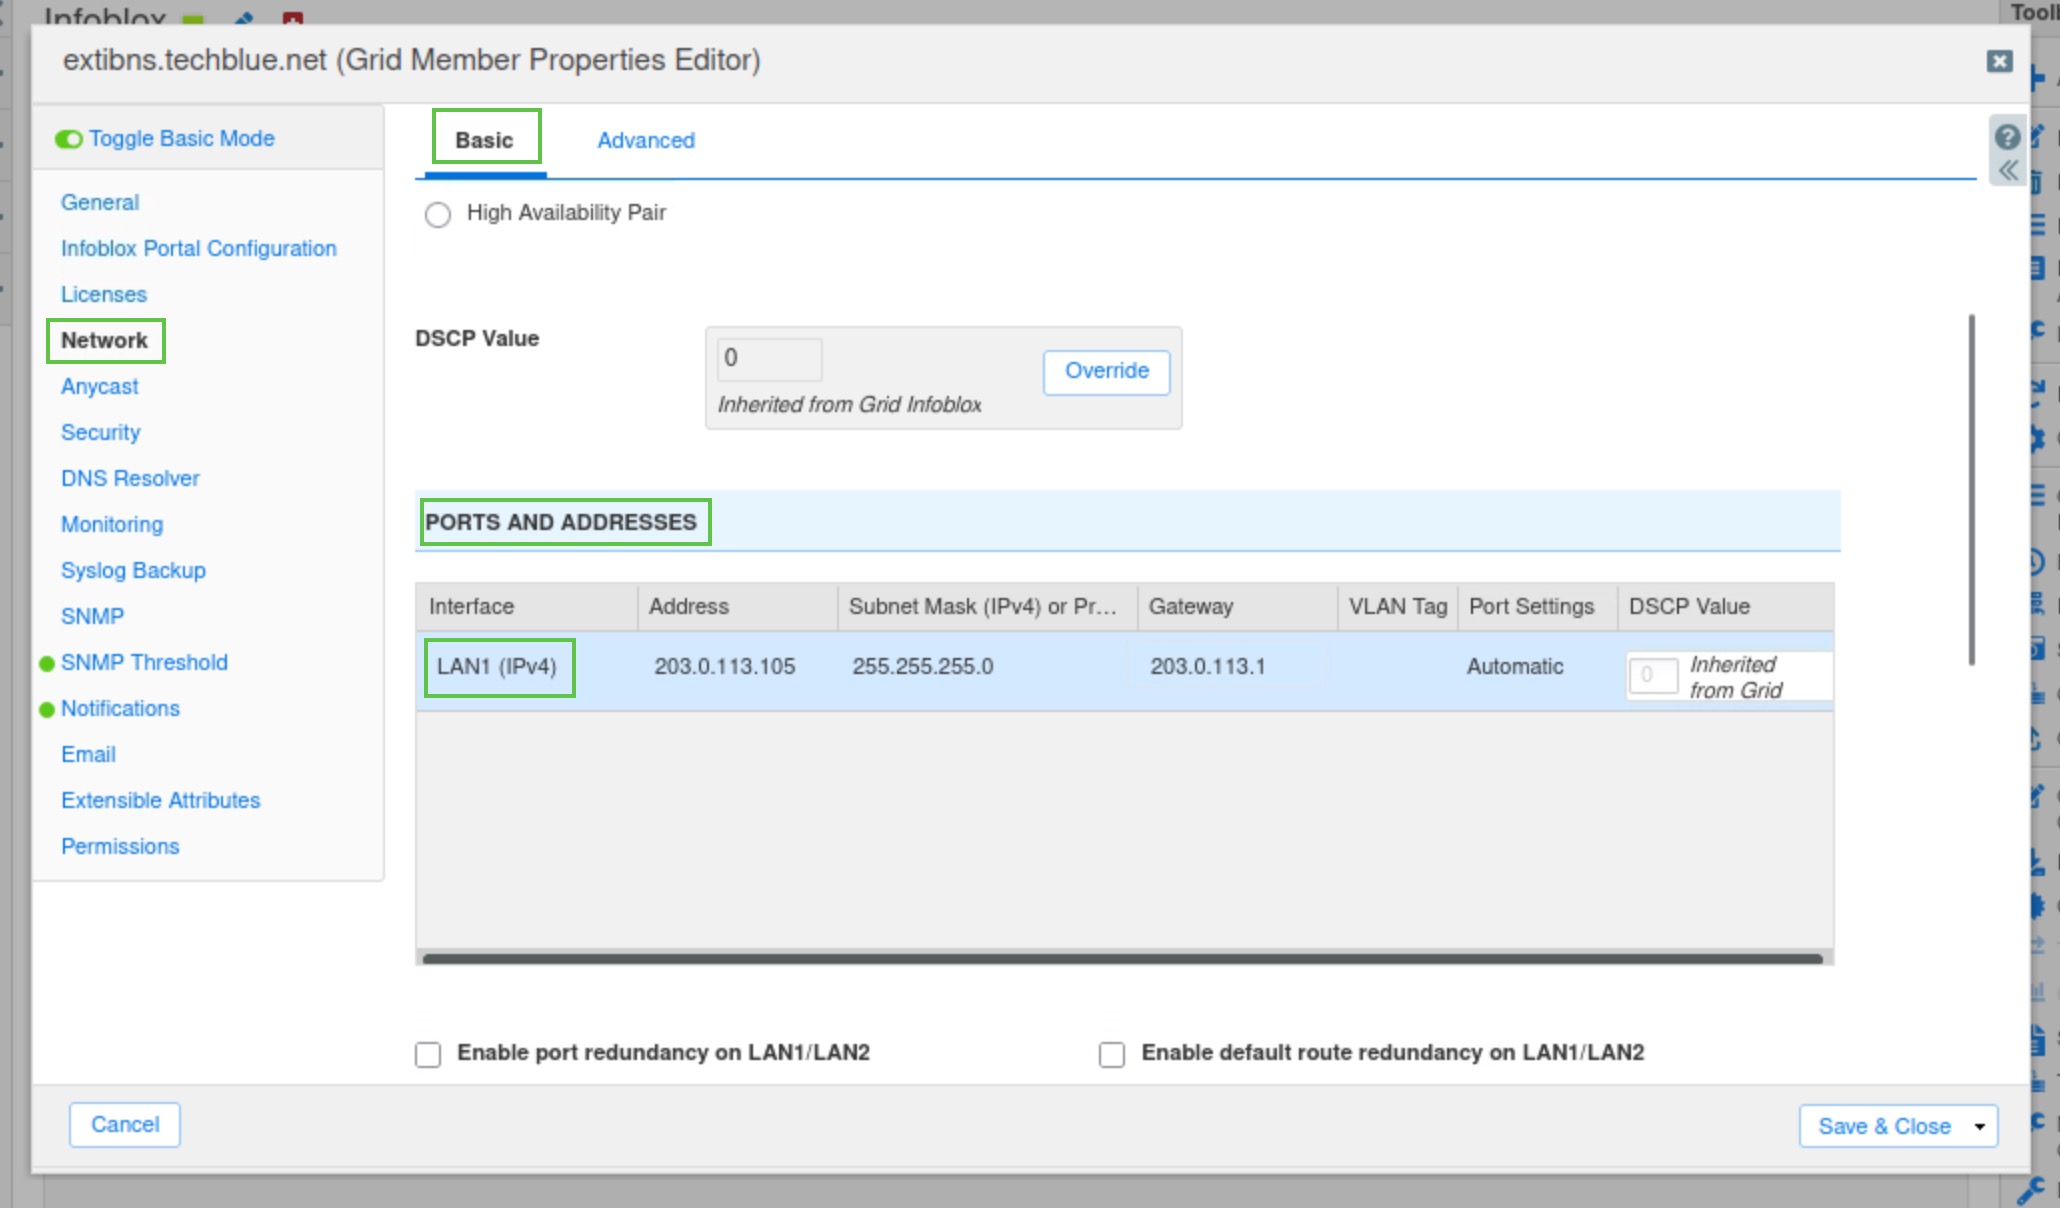Click the Save & Close button
The height and width of the screenshot is (1208, 2060).
click(x=1883, y=1127)
